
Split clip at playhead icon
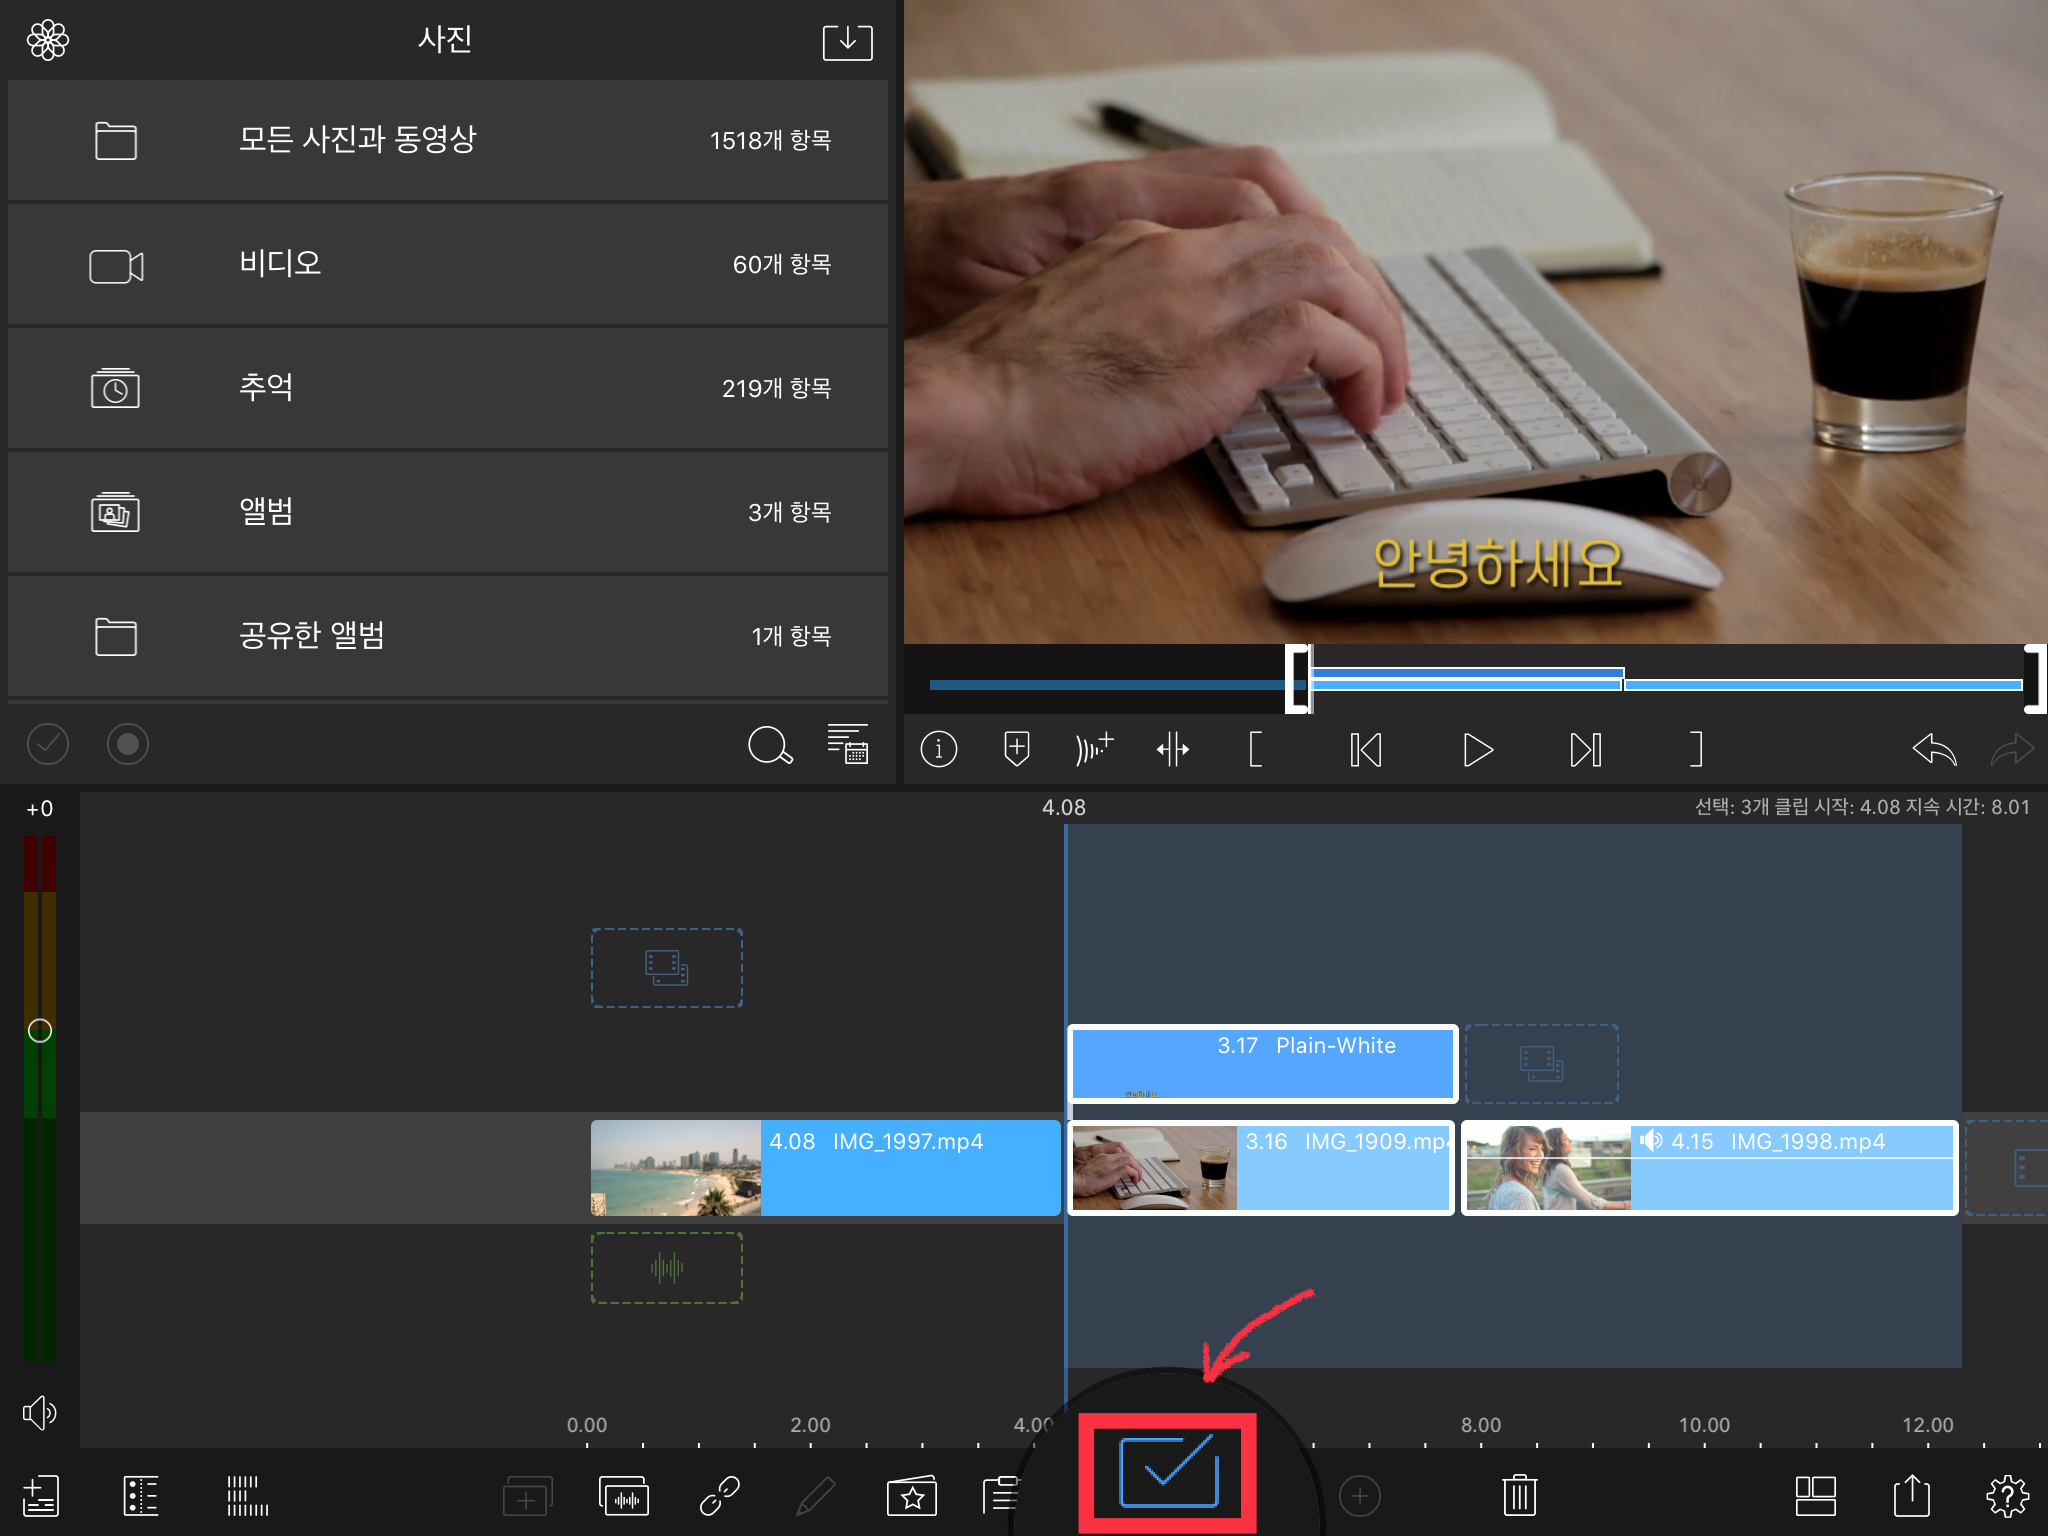click(x=1172, y=749)
